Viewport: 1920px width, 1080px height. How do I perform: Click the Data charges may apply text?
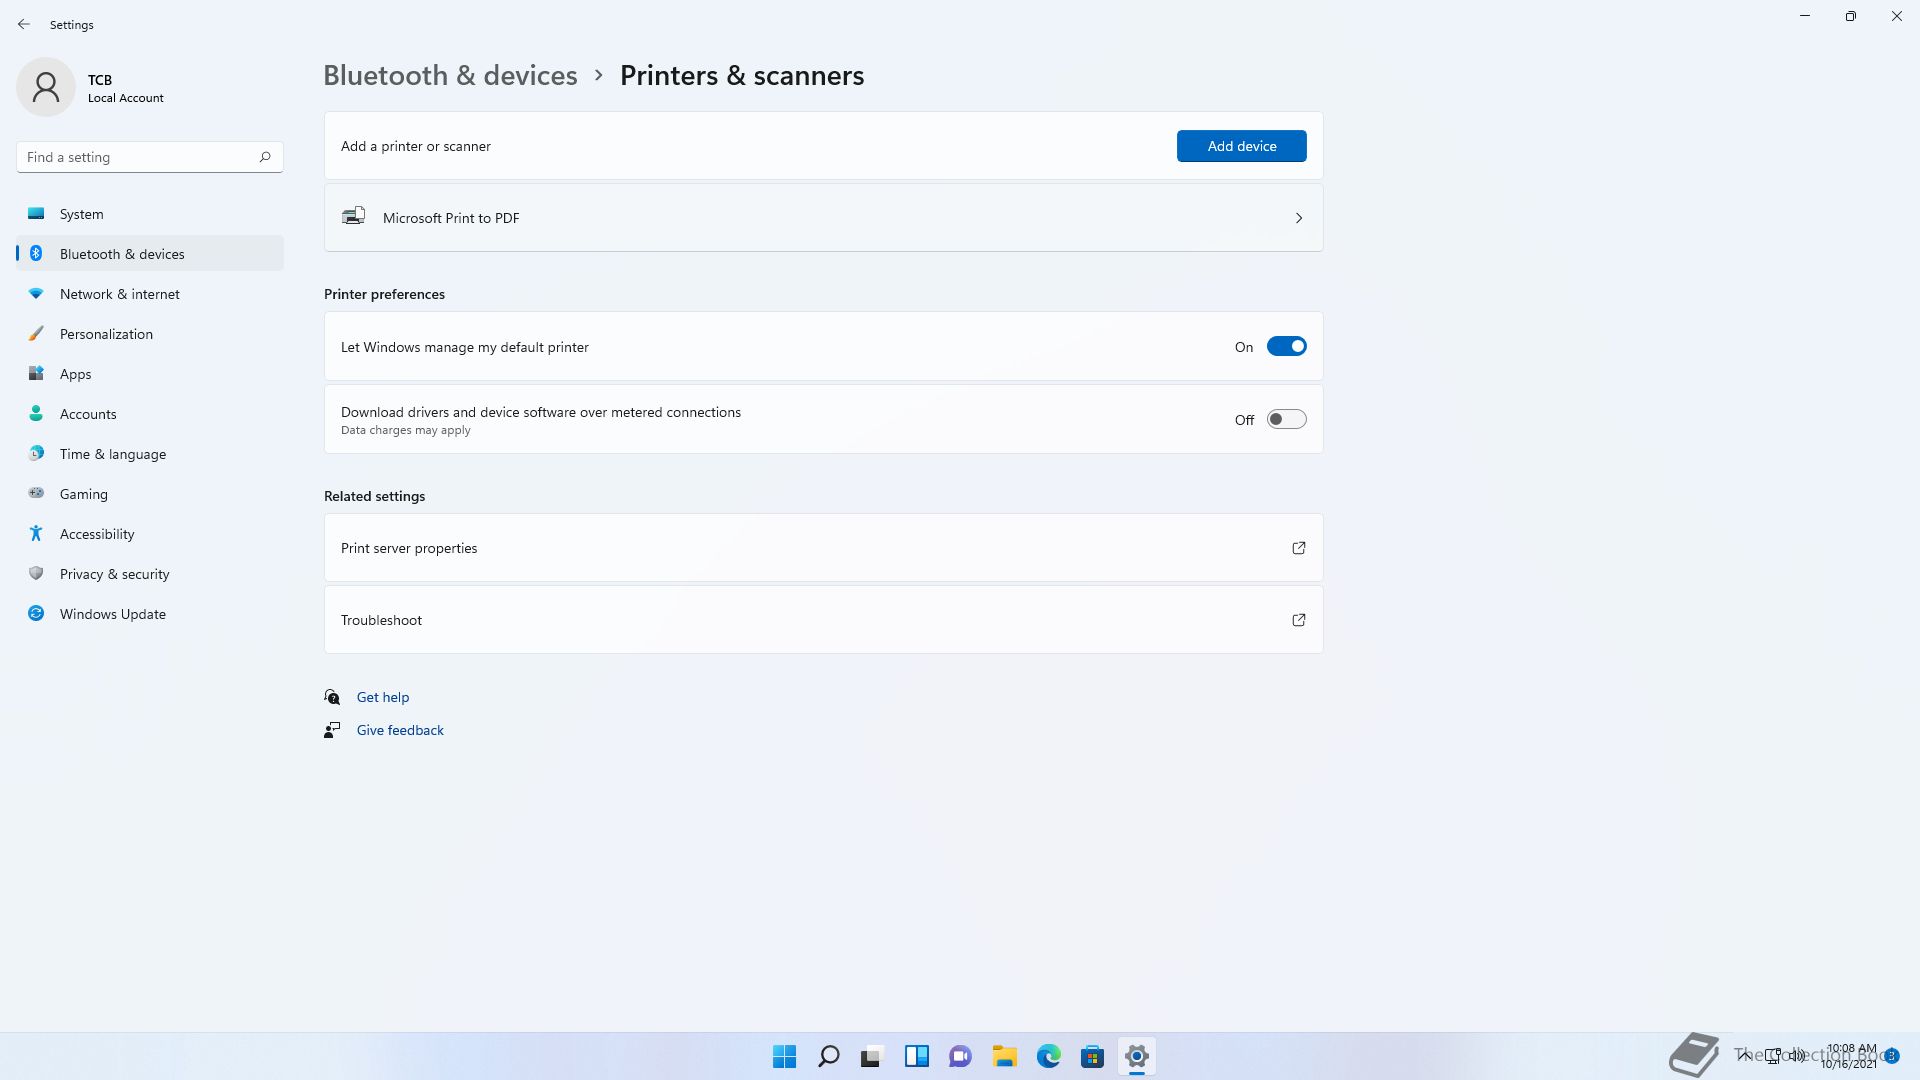pos(405,430)
